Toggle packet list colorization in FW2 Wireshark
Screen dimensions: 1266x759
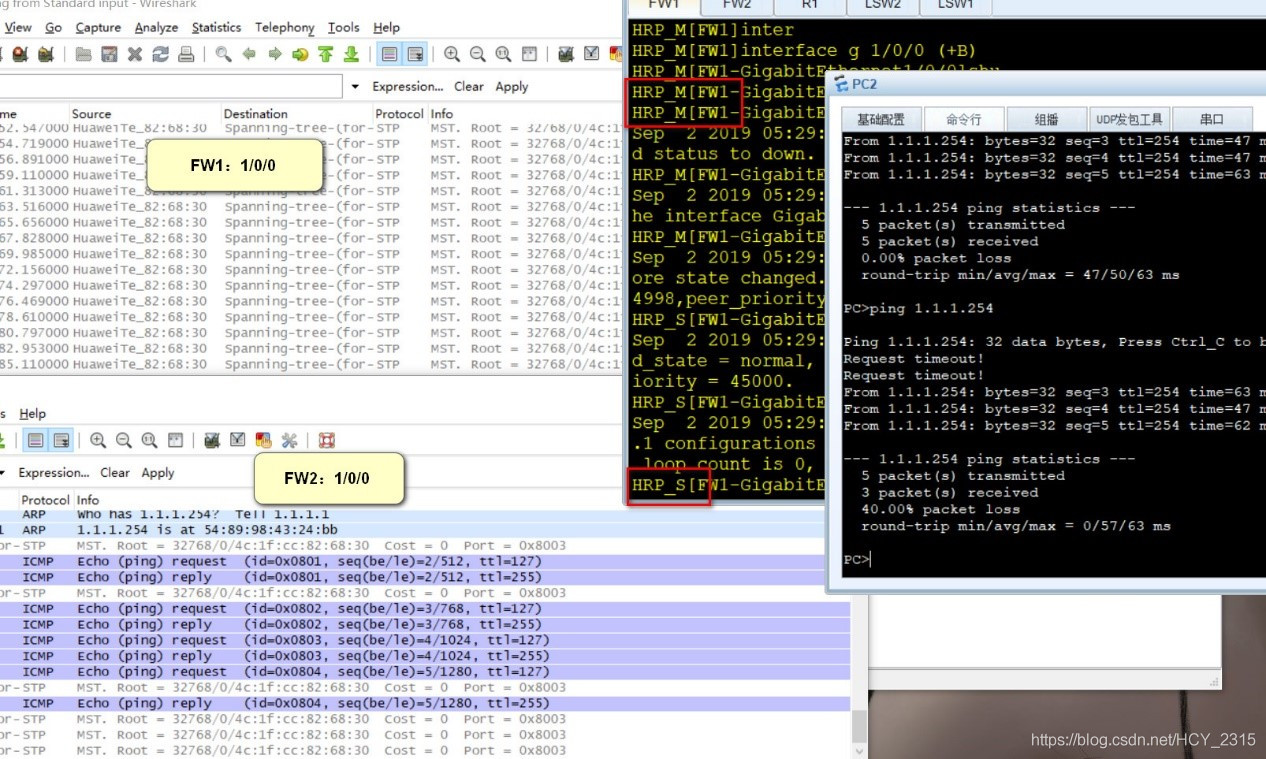click(x=36, y=440)
